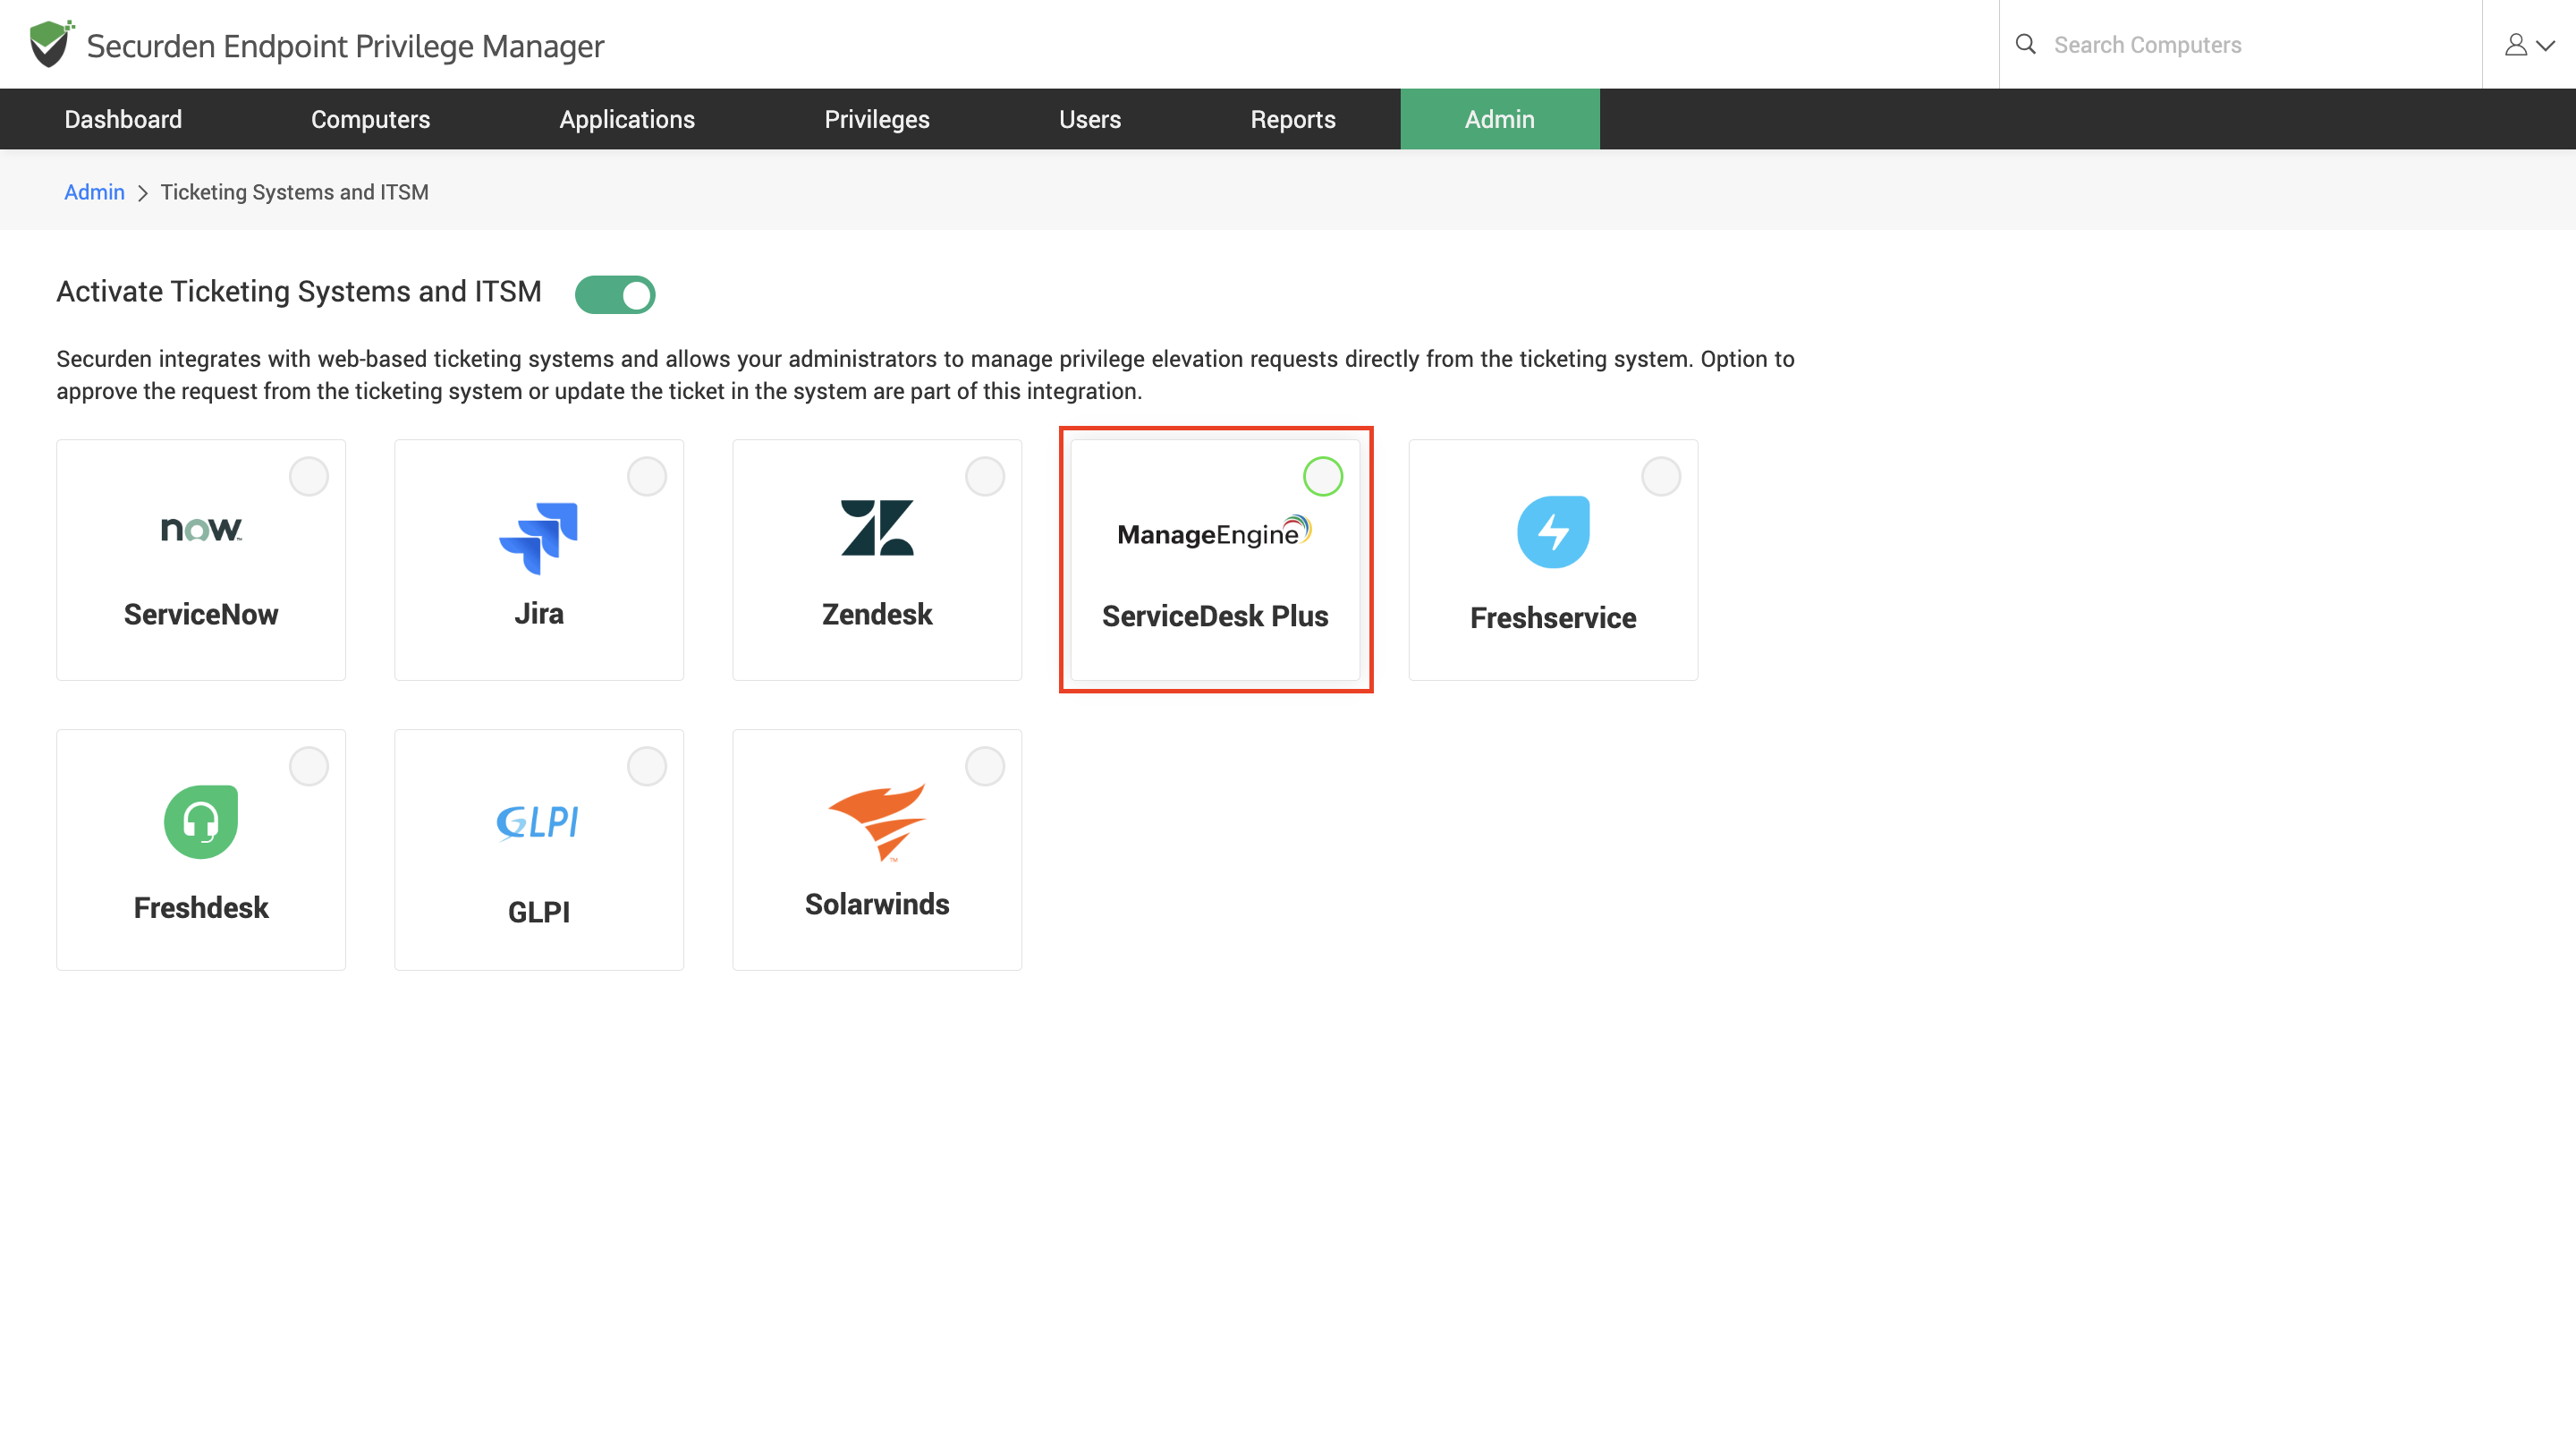
Task: Click the Solarwinds label
Action: 877,904
